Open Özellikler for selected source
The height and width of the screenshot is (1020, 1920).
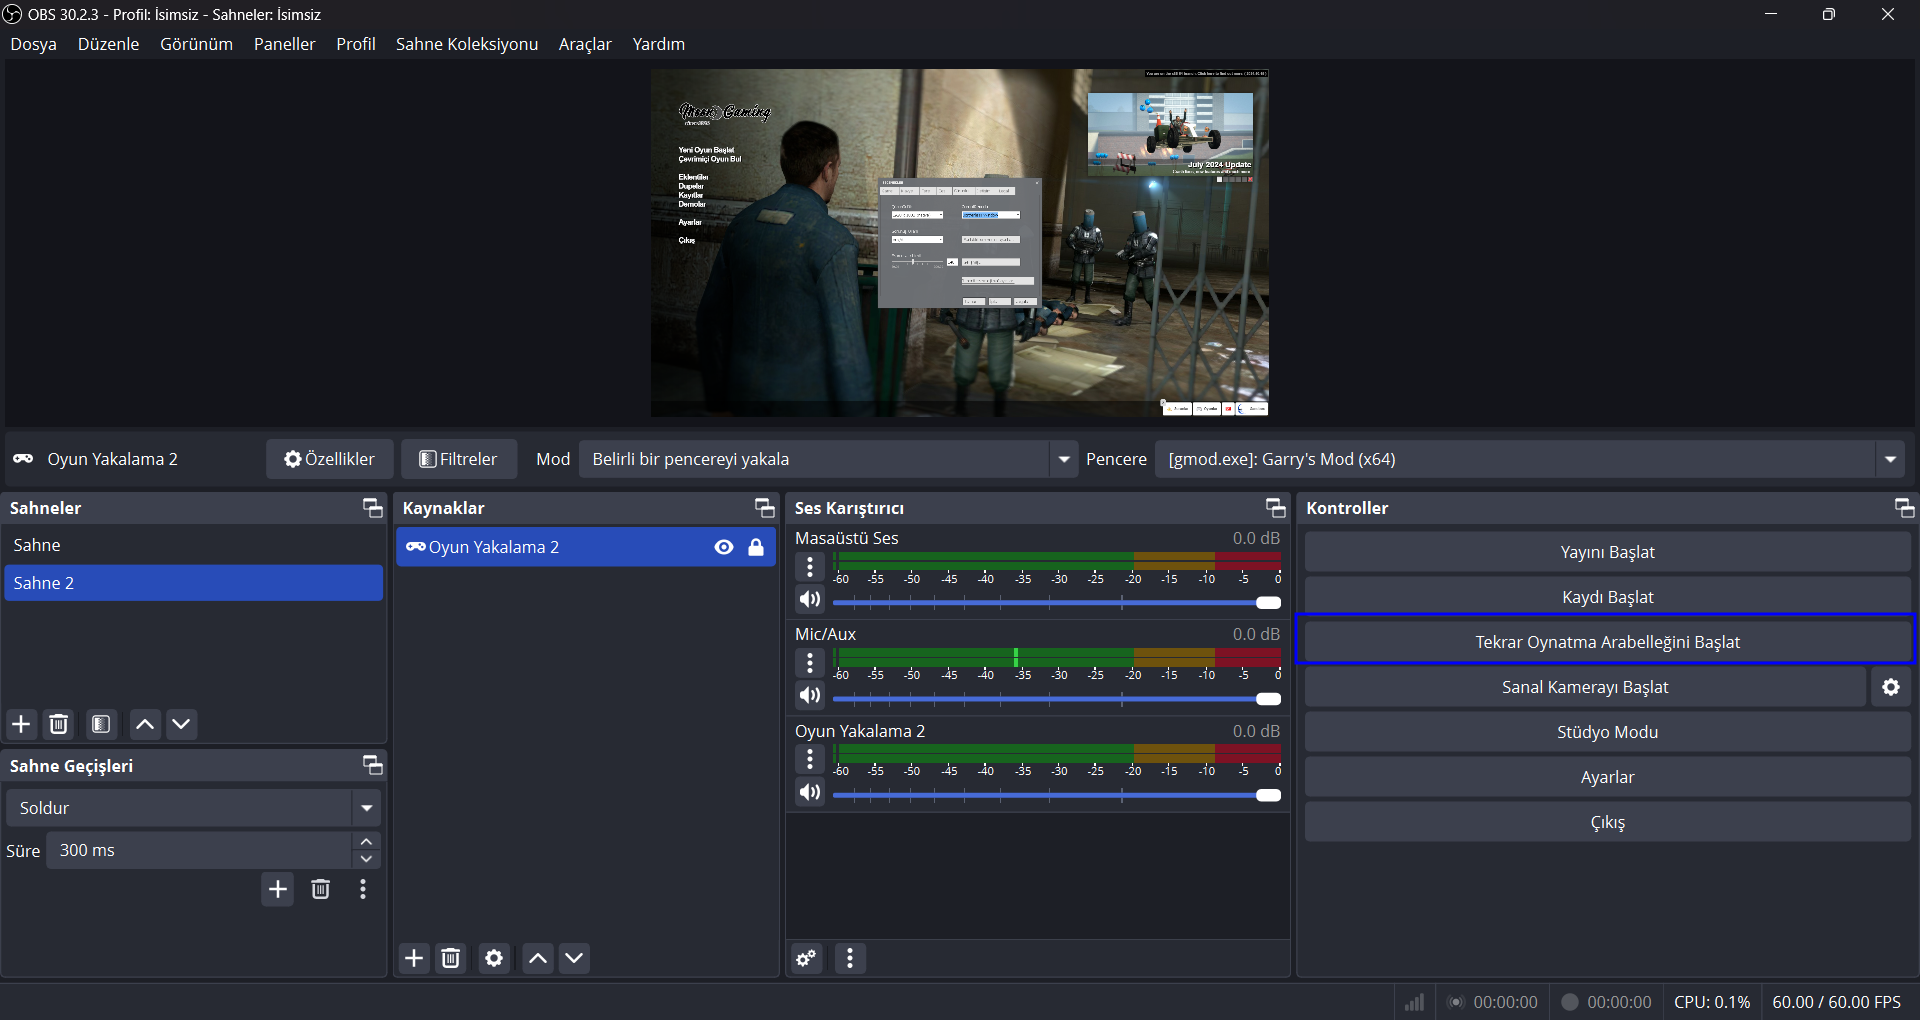[x=329, y=459]
